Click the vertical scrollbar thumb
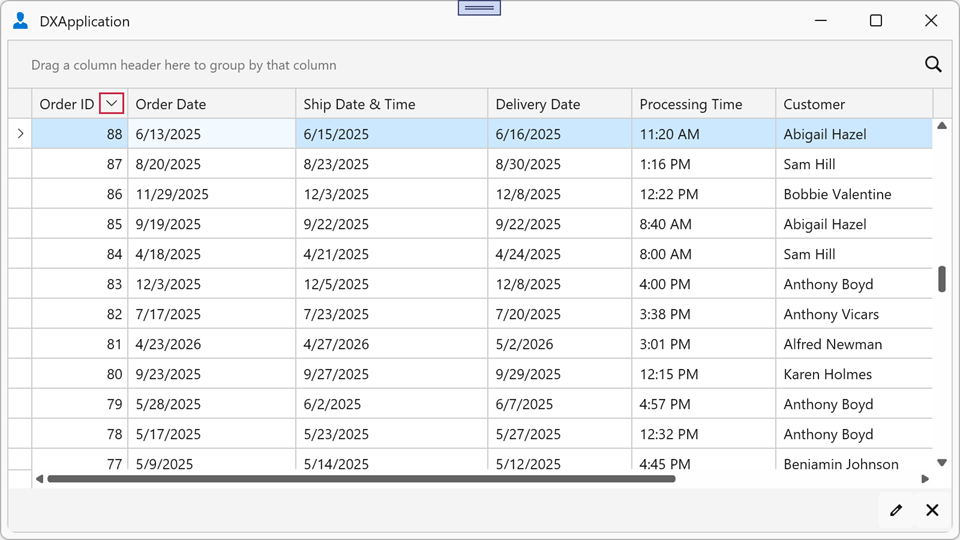The height and width of the screenshot is (540, 960). [942, 279]
